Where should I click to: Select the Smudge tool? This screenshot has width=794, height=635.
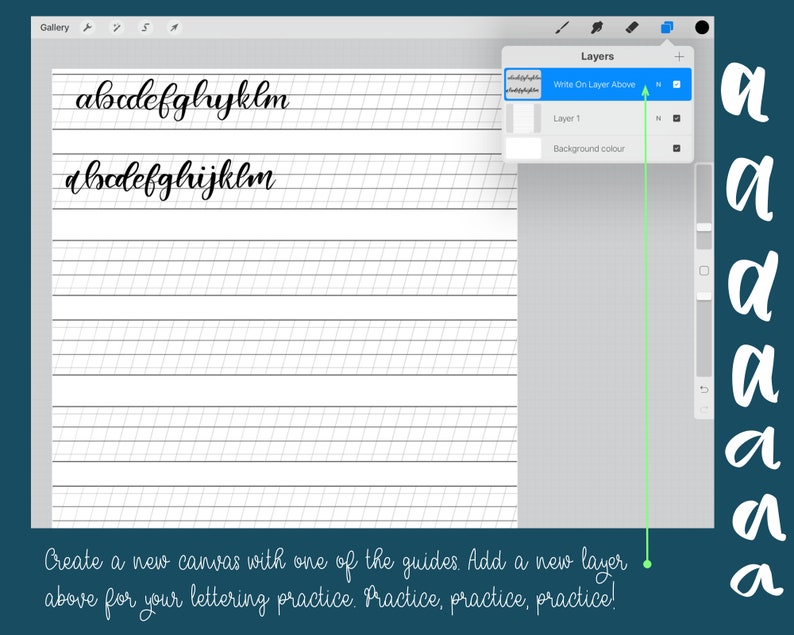pos(597,27)
